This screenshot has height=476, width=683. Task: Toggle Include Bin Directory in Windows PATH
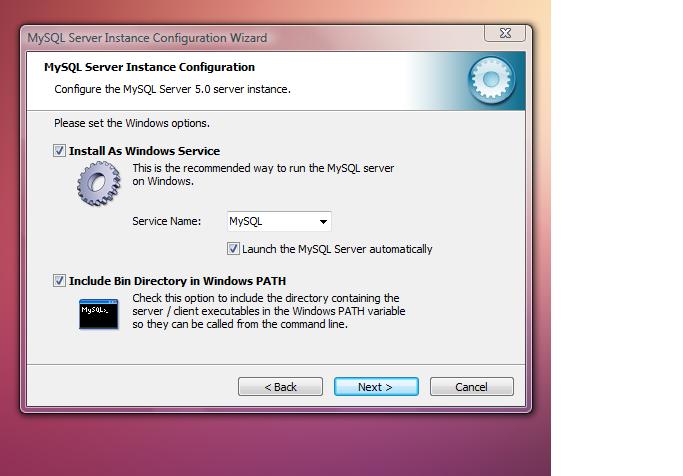pyautogui.click(x=59, y=280)
